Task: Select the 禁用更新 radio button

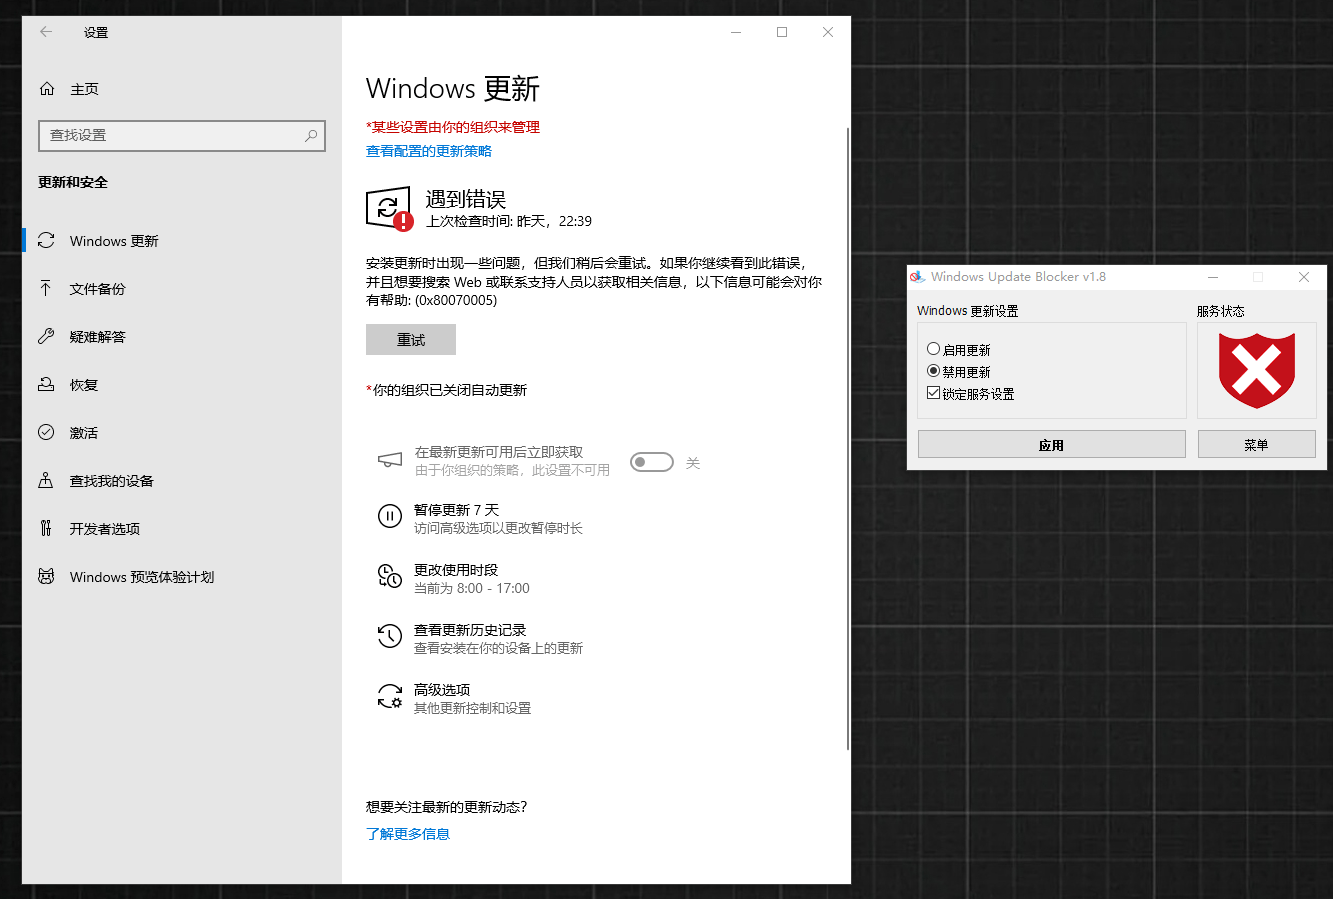Action: click(x=933, y=370)
